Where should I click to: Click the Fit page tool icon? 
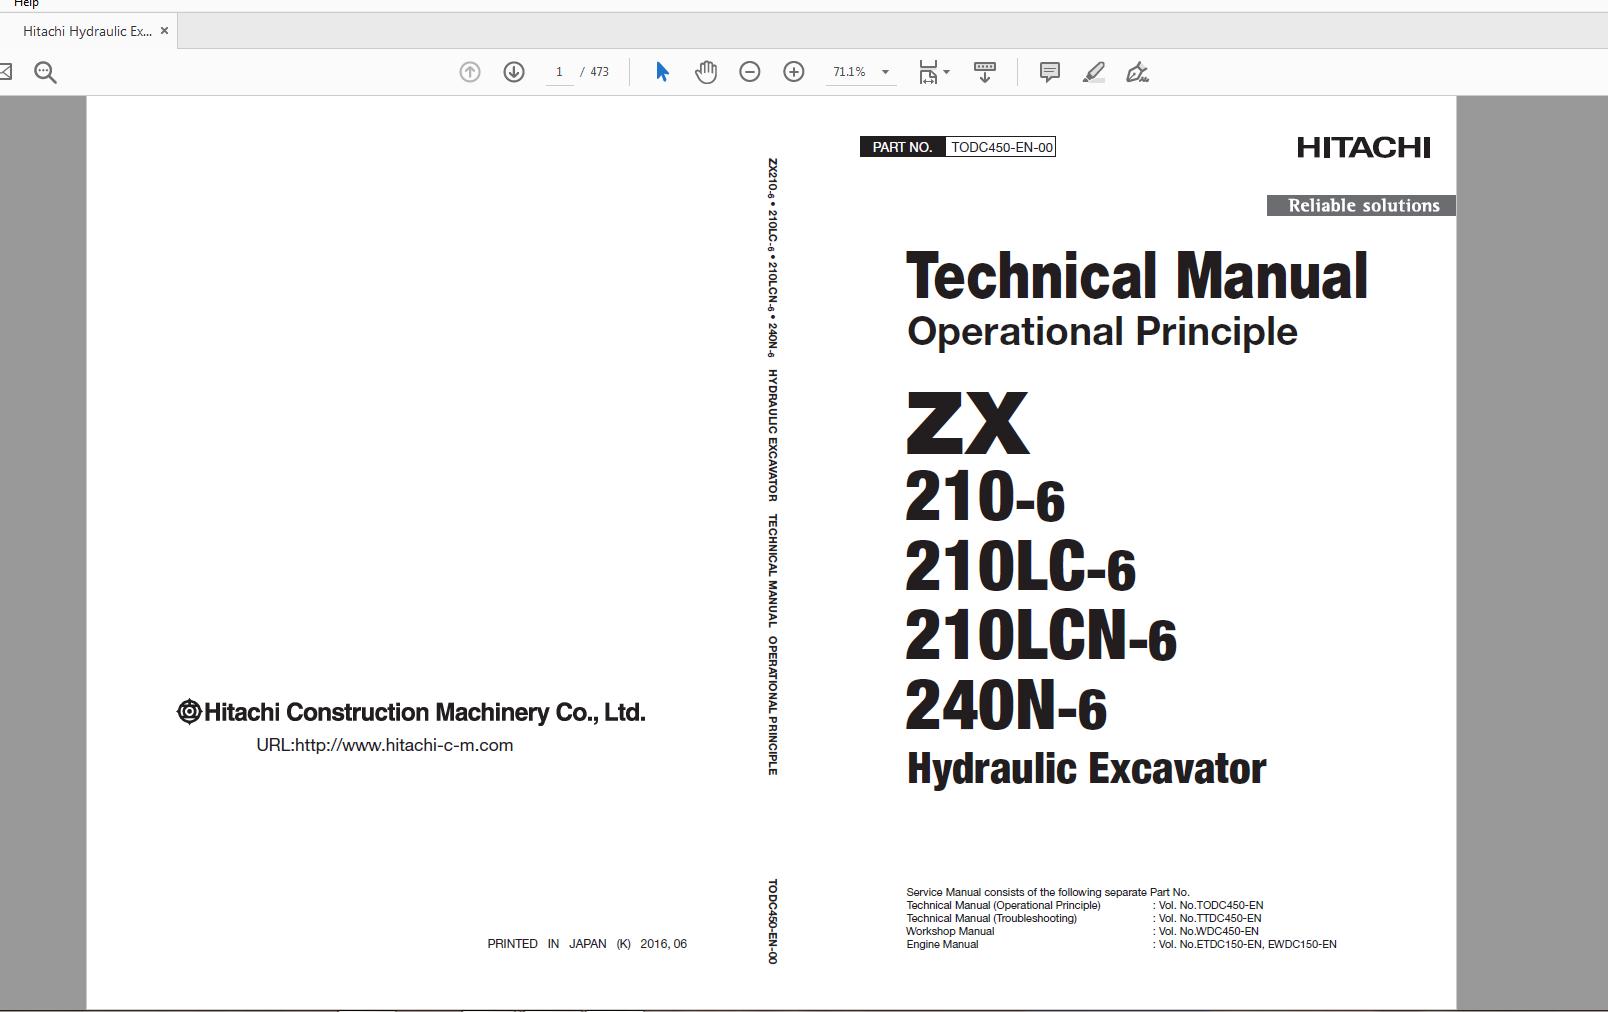pyautogui.click(x=928, y=72)
